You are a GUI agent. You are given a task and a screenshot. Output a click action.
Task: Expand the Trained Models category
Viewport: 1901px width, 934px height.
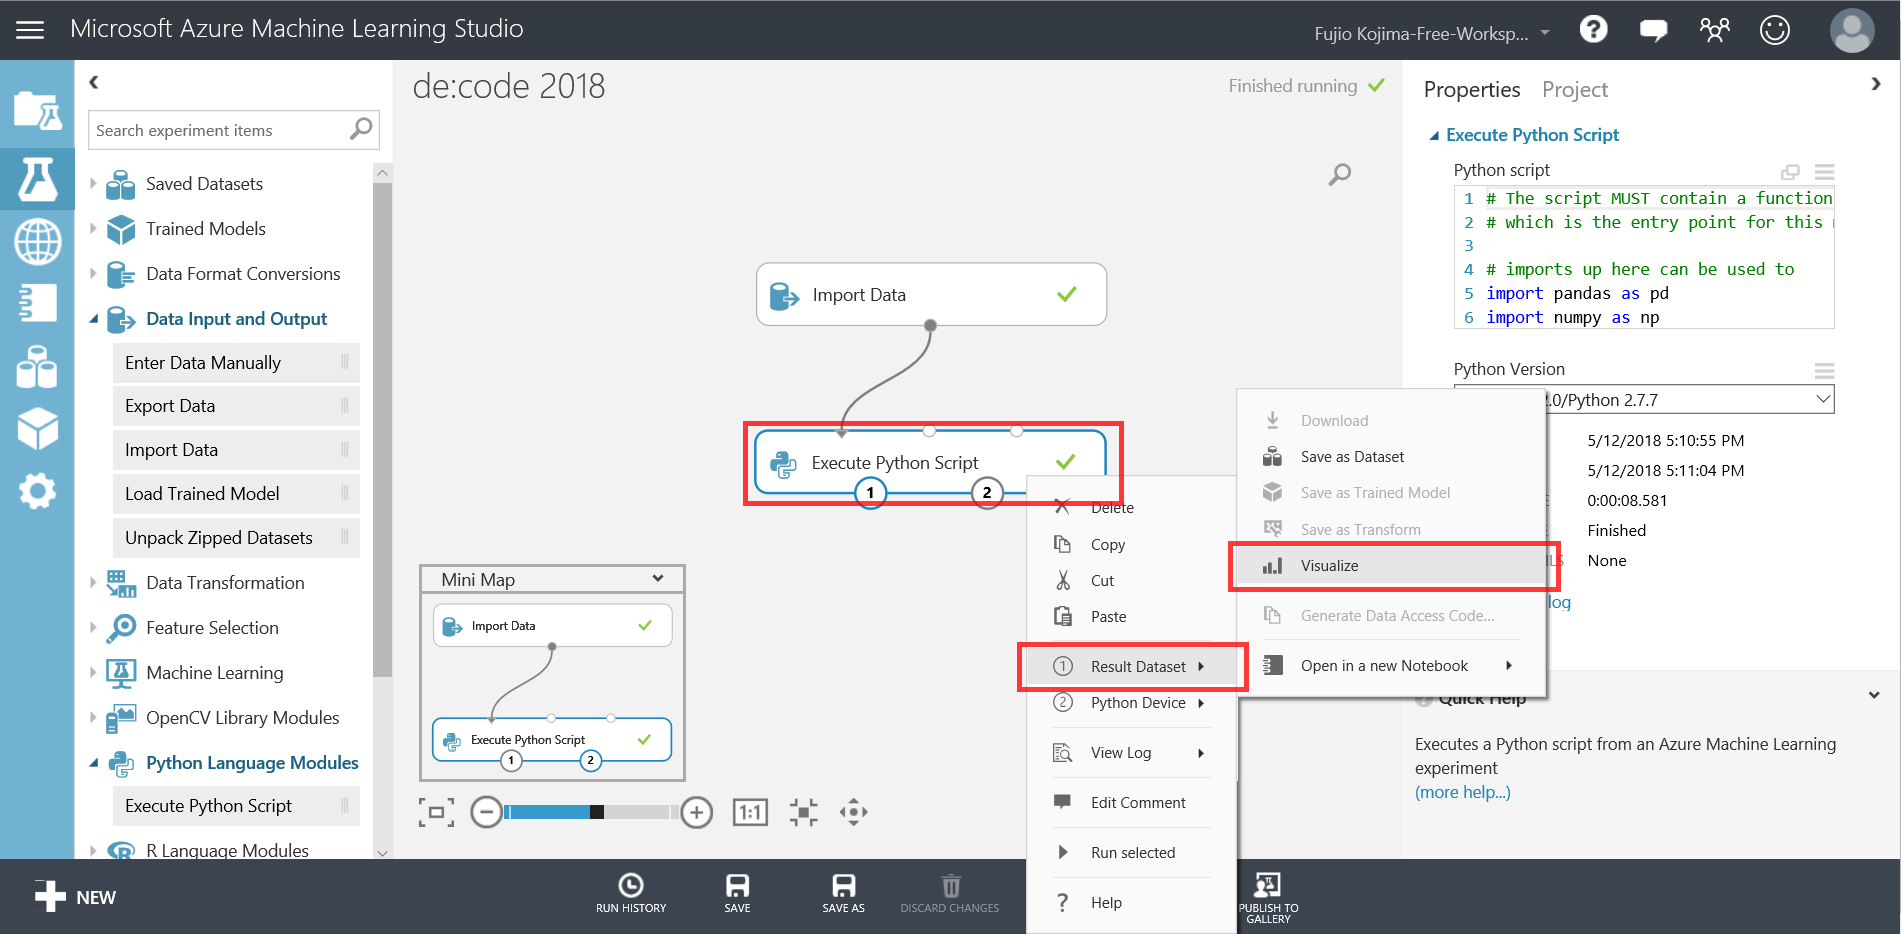pos(93,228)
